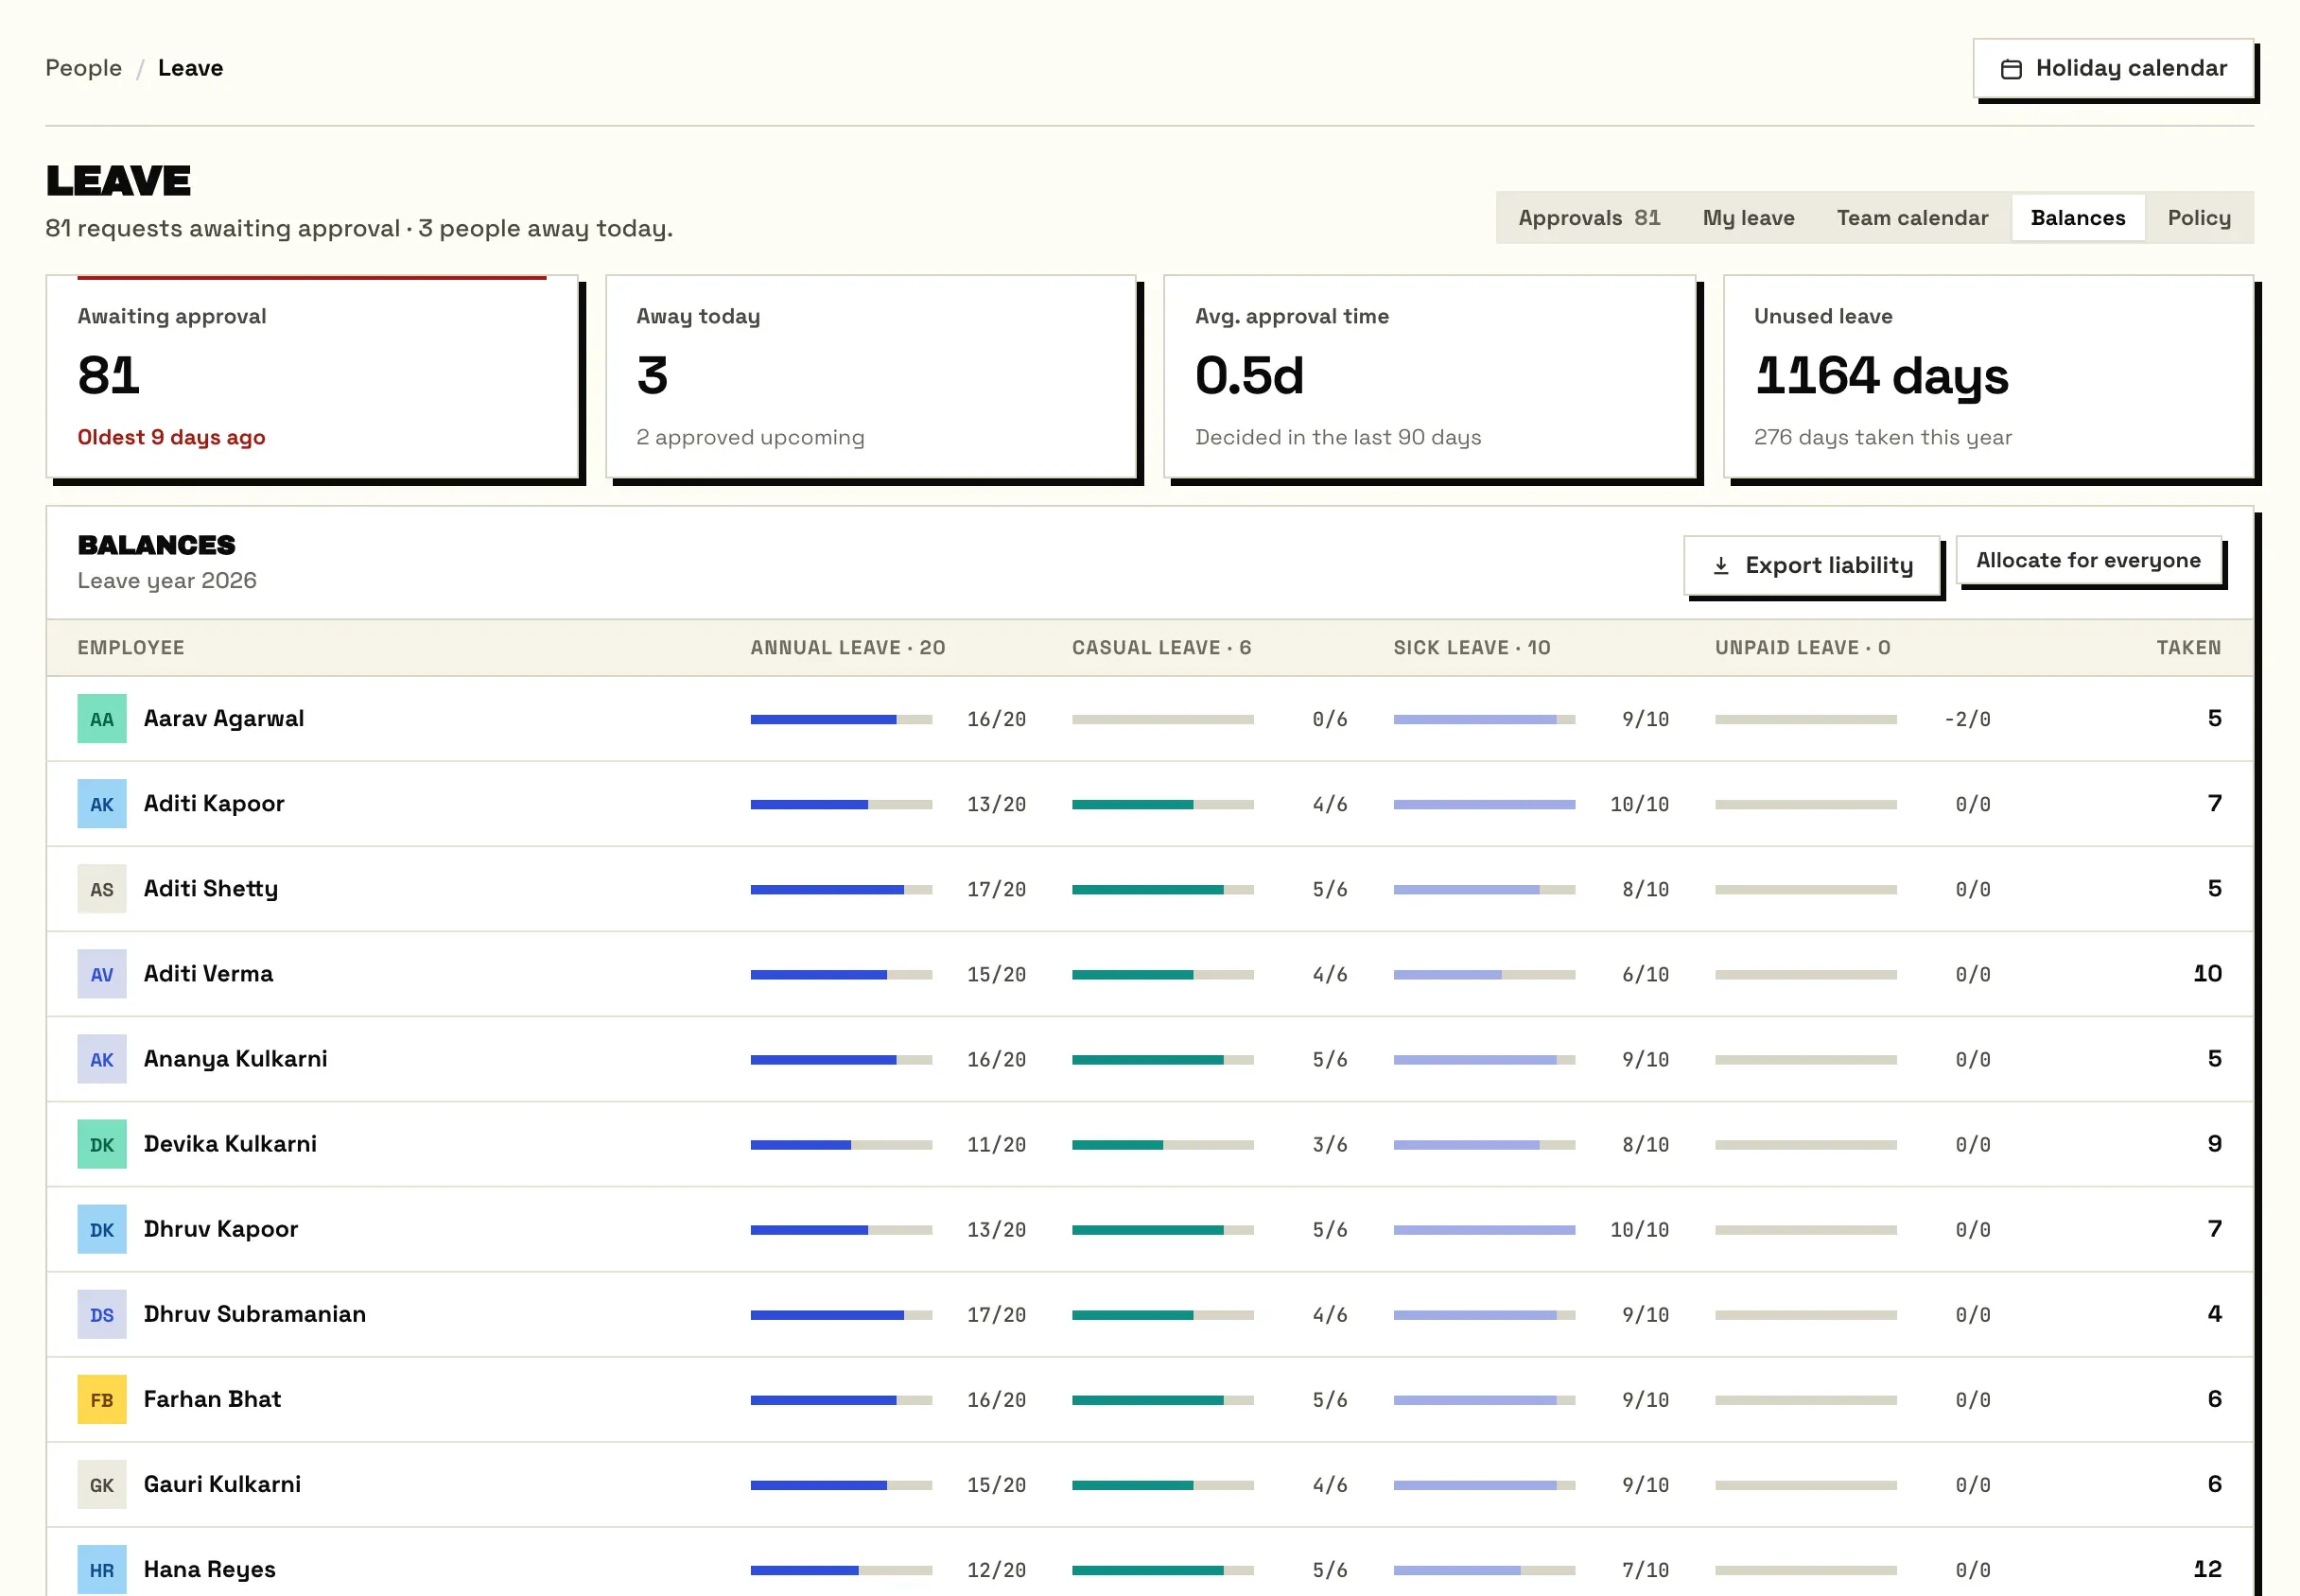Click the Taken column header
Viewport: 2300px width, 1596px height.
pyautogui.click(x=2188, y=648)
